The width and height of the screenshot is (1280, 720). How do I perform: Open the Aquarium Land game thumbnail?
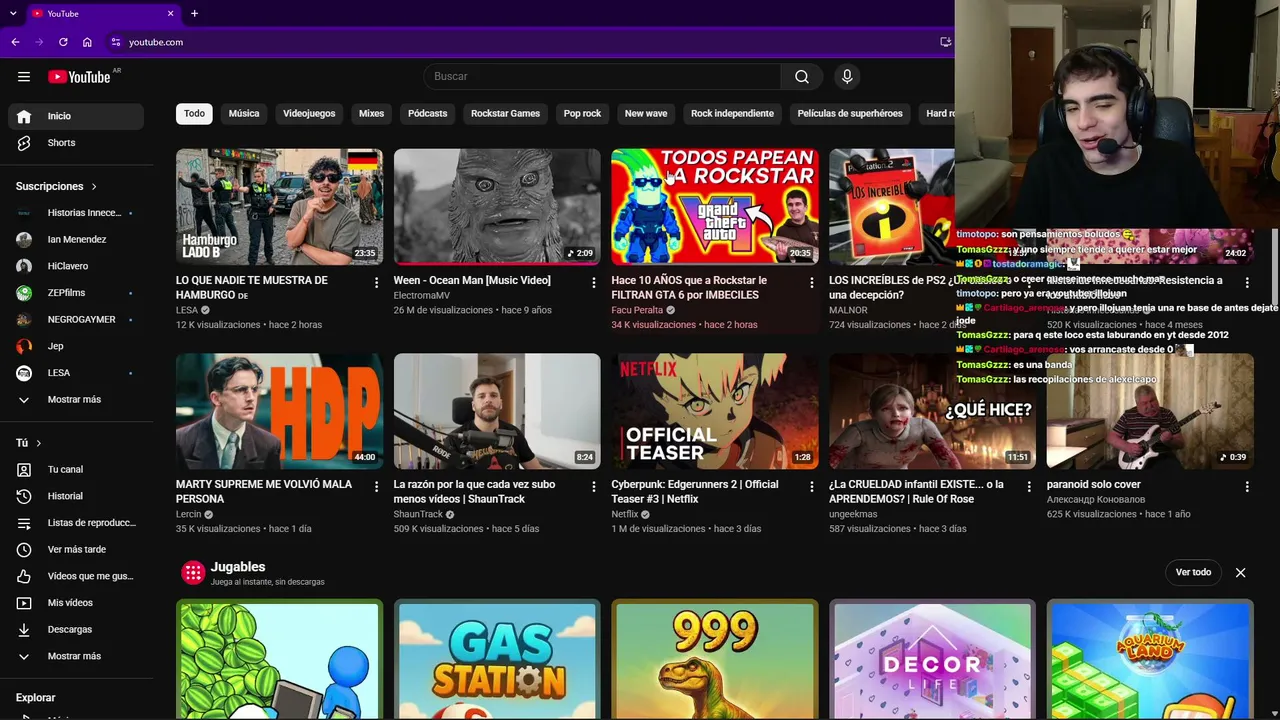(1150, 659)
